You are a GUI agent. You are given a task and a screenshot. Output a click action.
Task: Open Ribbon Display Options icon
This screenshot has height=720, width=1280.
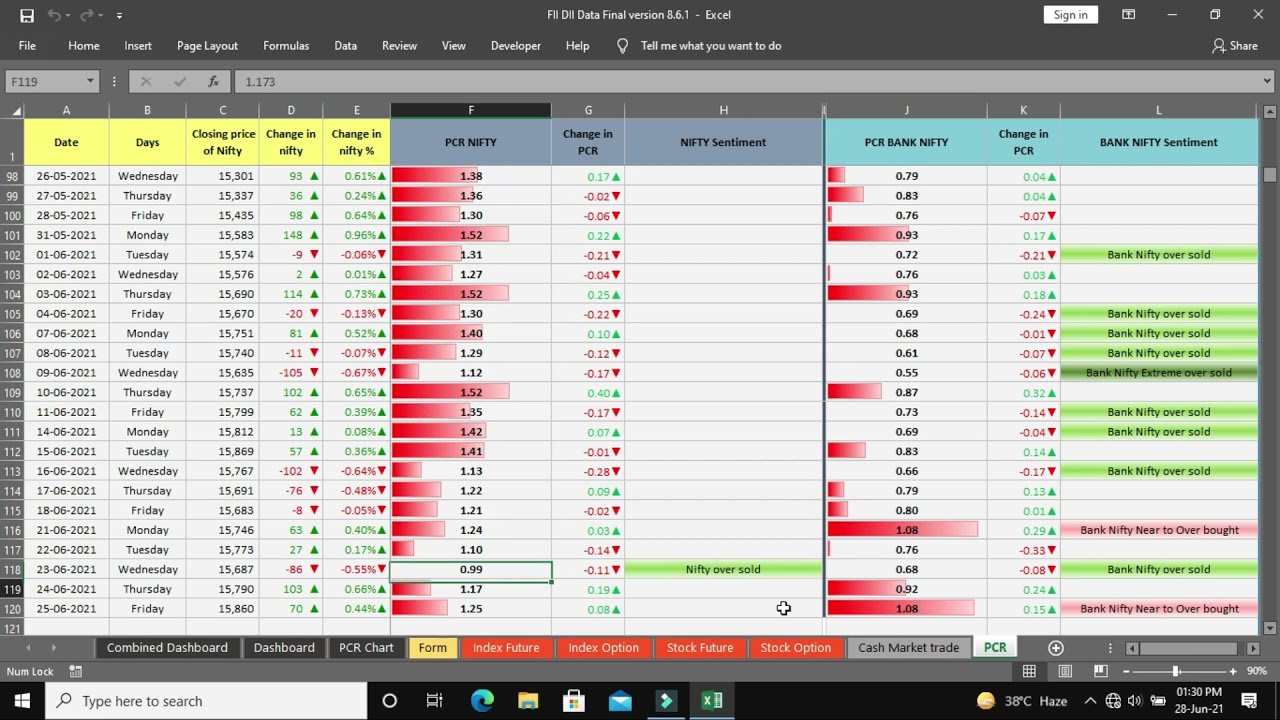[1128, 15]
